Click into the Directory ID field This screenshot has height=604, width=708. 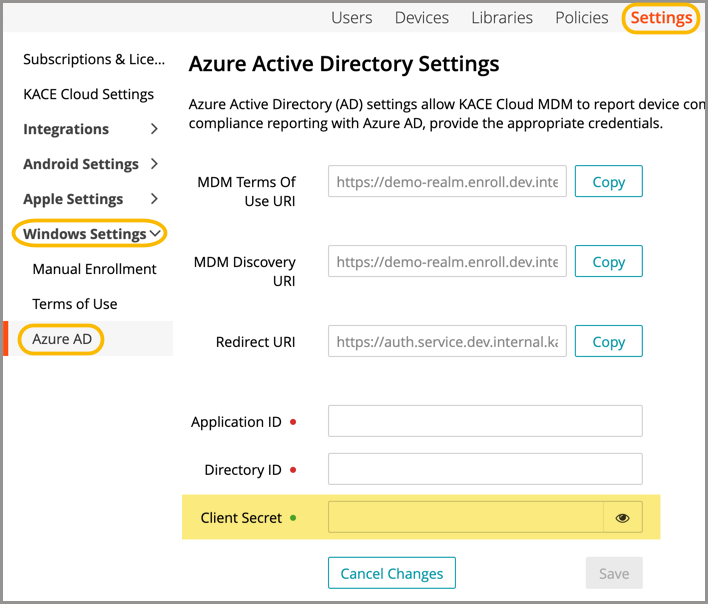click(485, 469)
